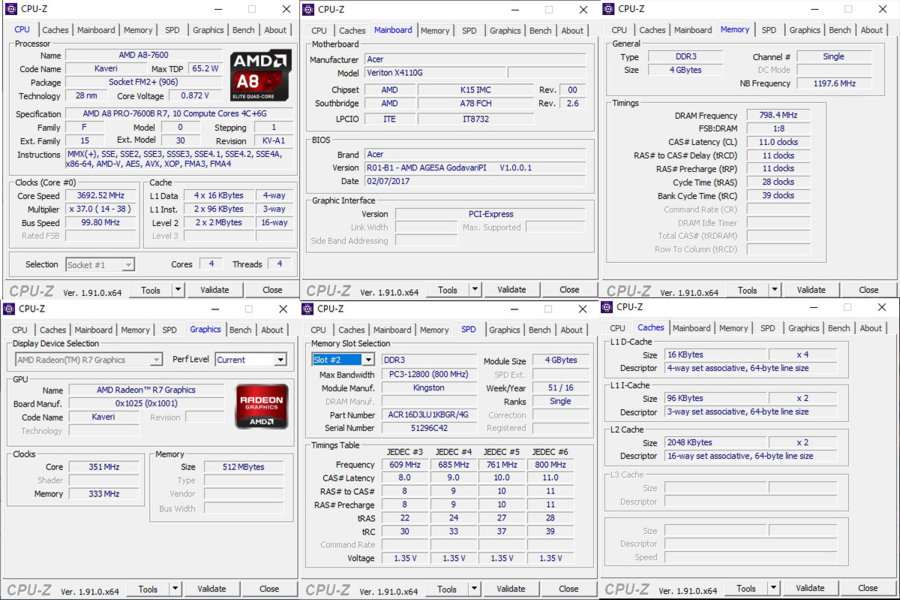Image resolution: width=900 pixels, height=600 pixels.
Task: Click Validate in the Memory-tab window
Action: coord(811,290)
